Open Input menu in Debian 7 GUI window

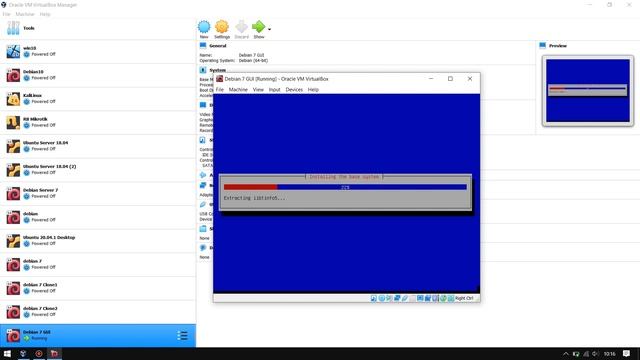click(x=274, y=89)
